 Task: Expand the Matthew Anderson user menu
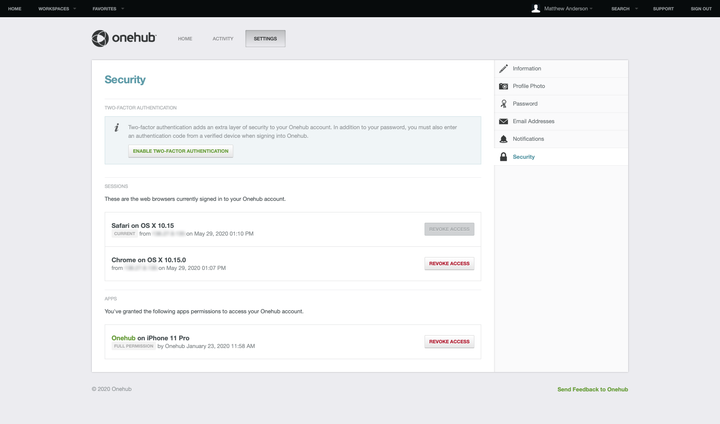568,9
